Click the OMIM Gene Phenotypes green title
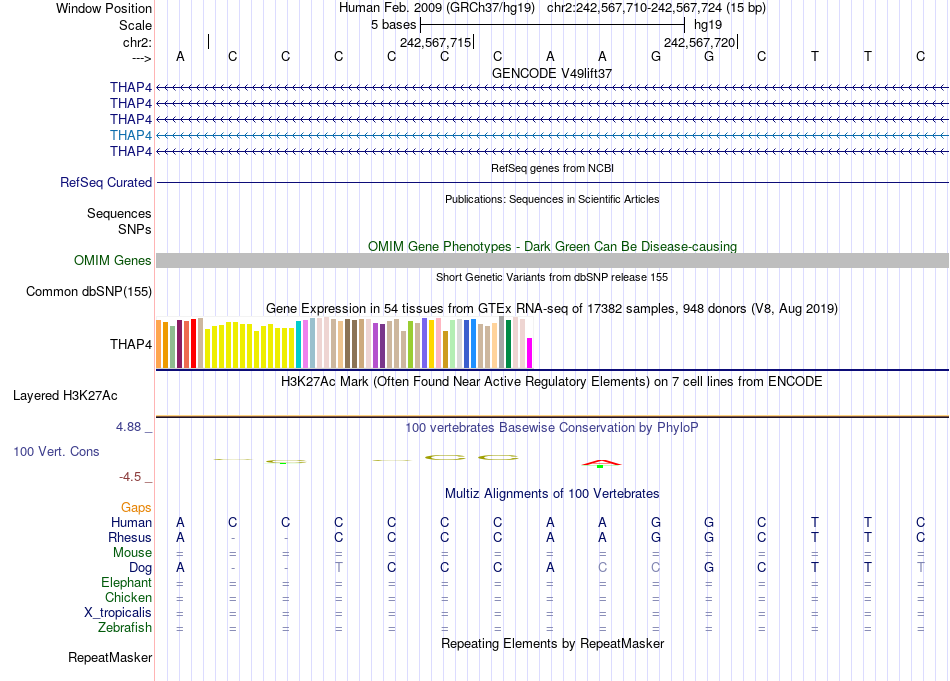950x681 pixels. (x=552, y=247)
